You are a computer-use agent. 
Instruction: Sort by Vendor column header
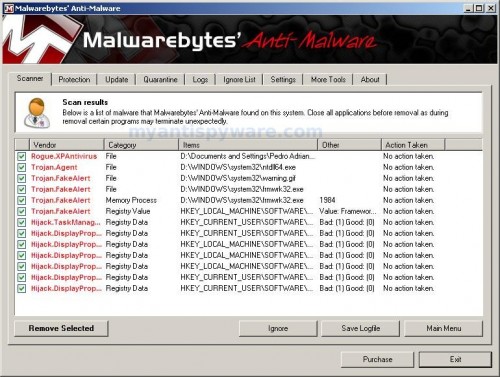67,145
